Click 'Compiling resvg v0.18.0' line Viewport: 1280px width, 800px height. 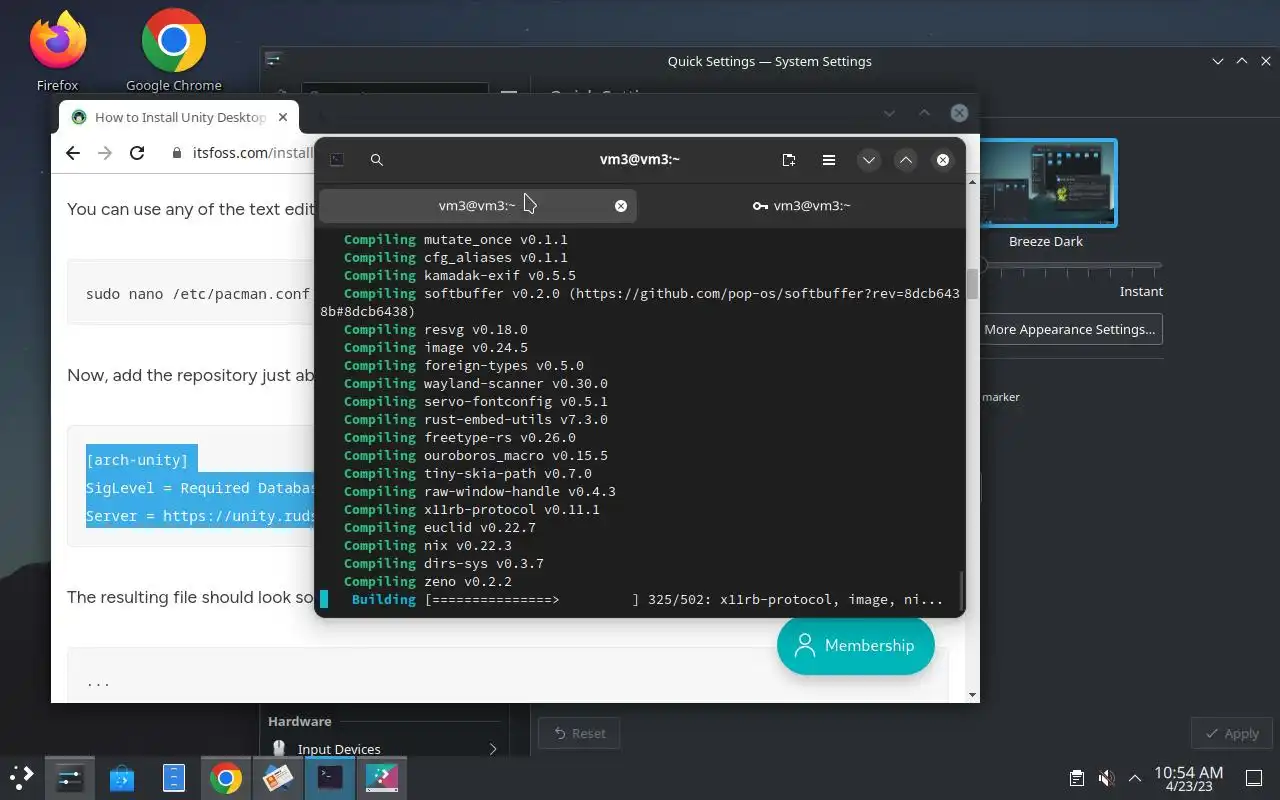(x=436, y=329)
